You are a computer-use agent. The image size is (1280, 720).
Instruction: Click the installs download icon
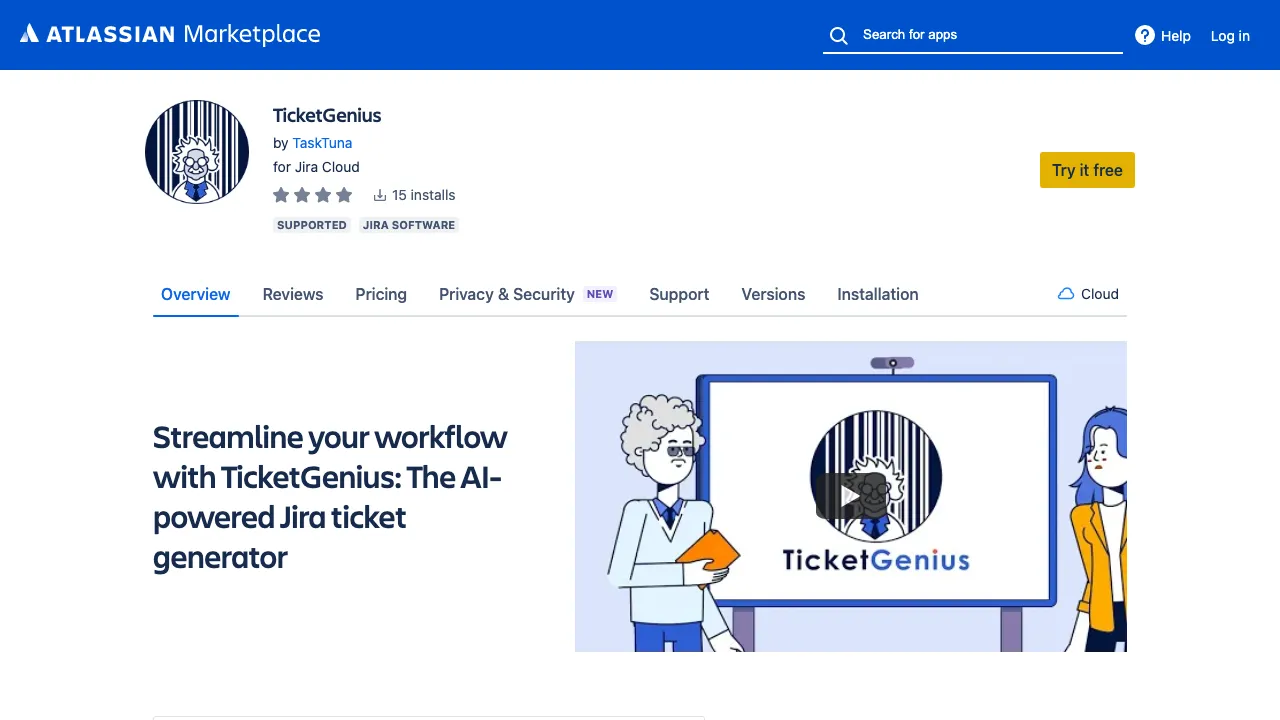(x=380, y=195)
